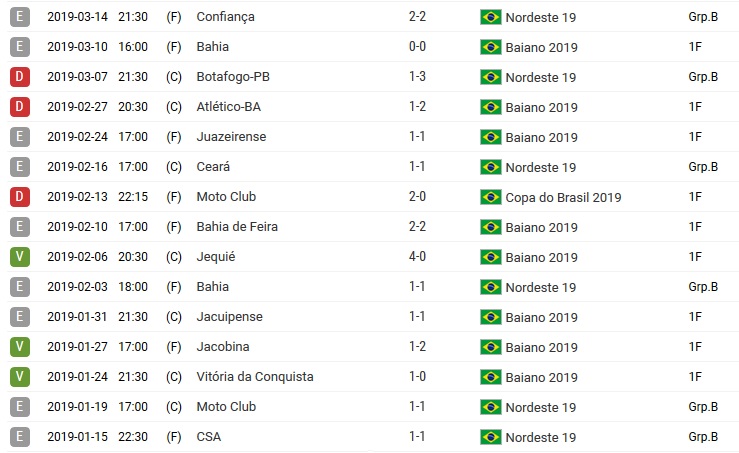
Task: Open the Botafogo-PB team link
Action: tap(233, 77)
